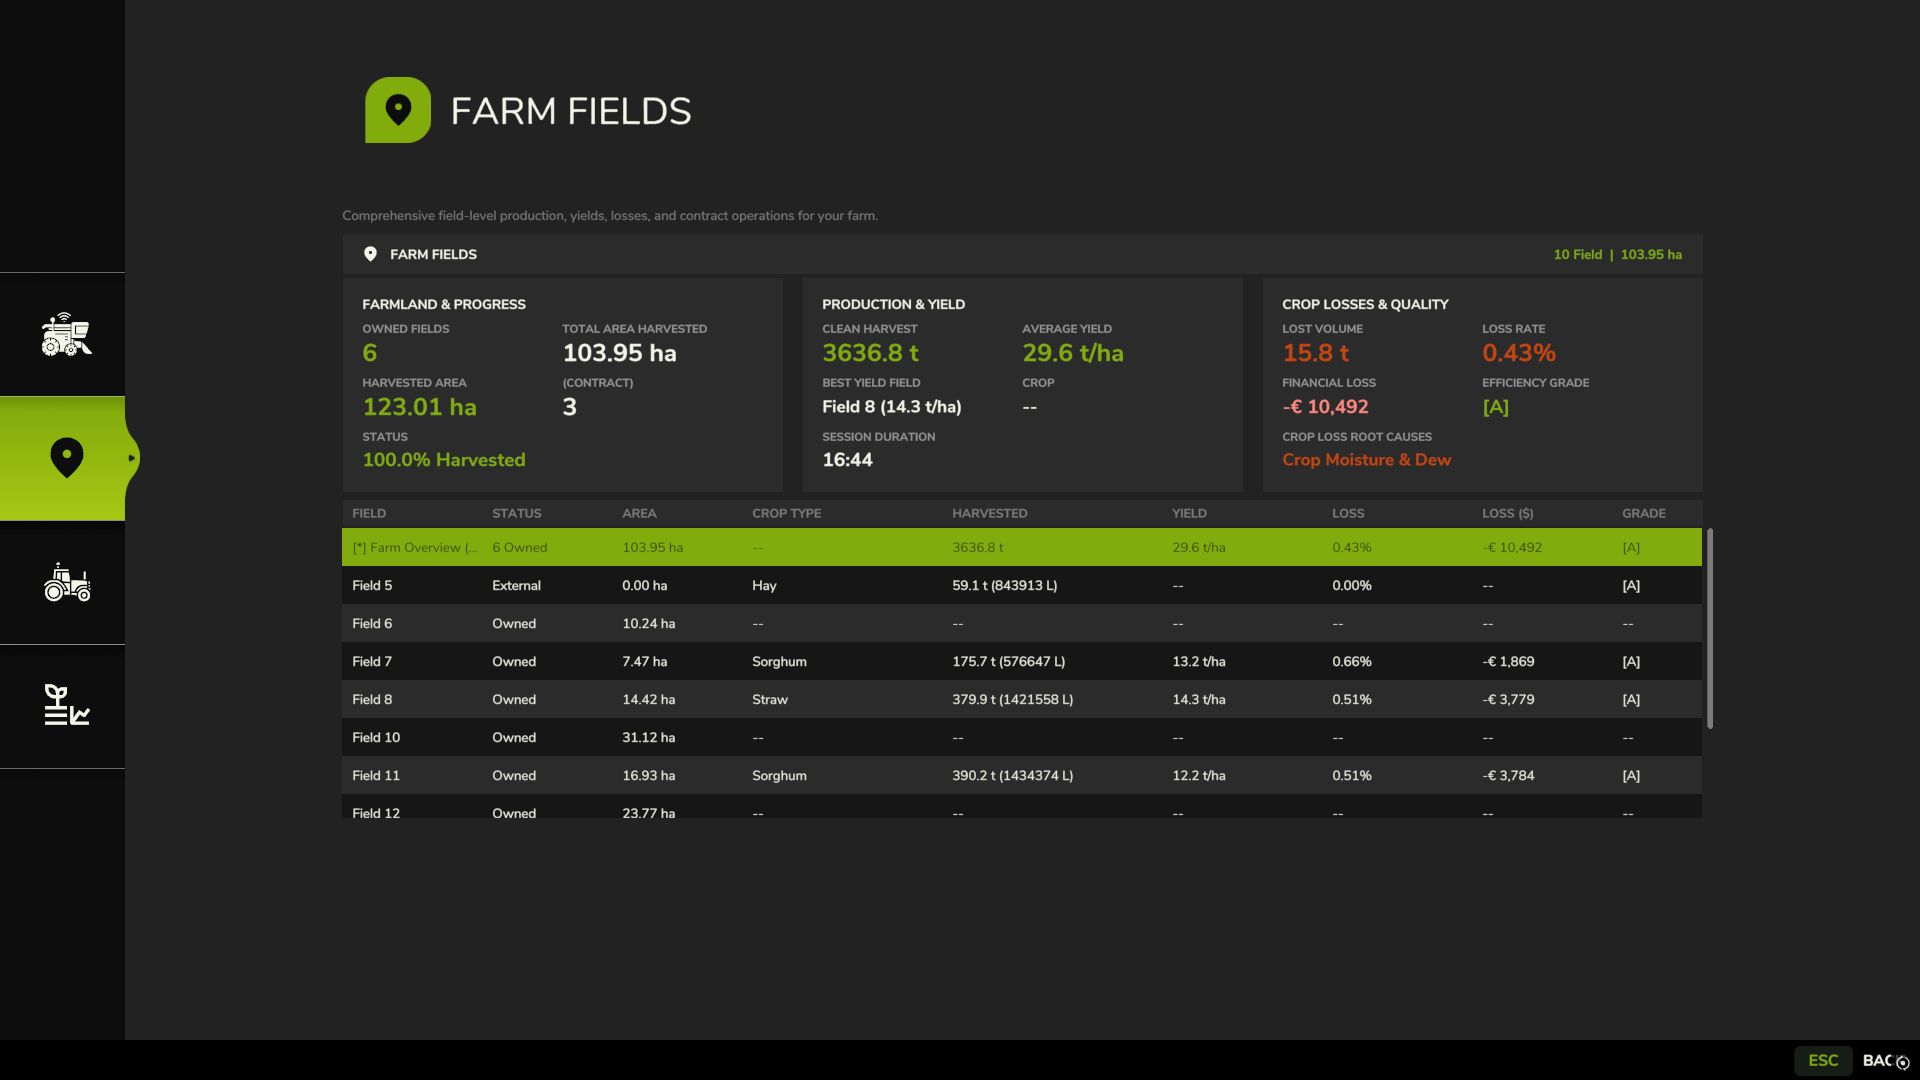1920x1080 pixels.
Task: Open the tractor vehicles sidebar tab
Action: click(x=62, y=583)
